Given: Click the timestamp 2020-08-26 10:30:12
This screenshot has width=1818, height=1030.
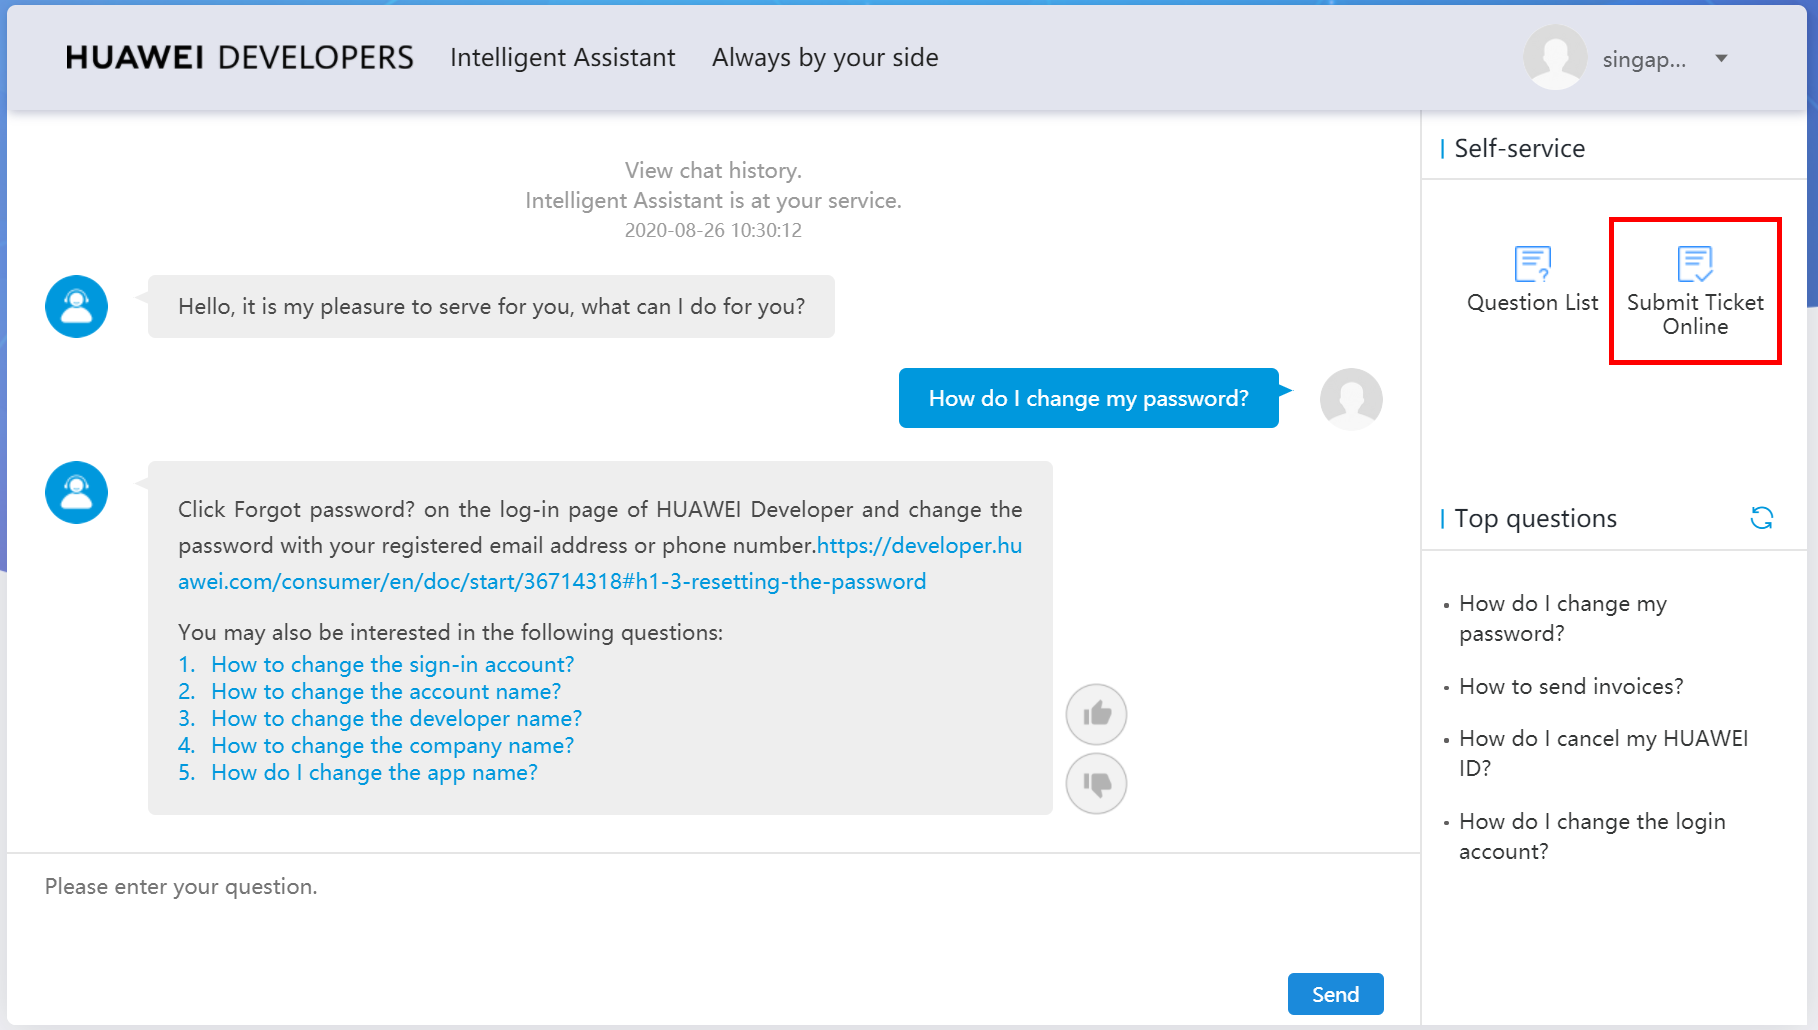Looking at the screenshot, I should 713,230.
